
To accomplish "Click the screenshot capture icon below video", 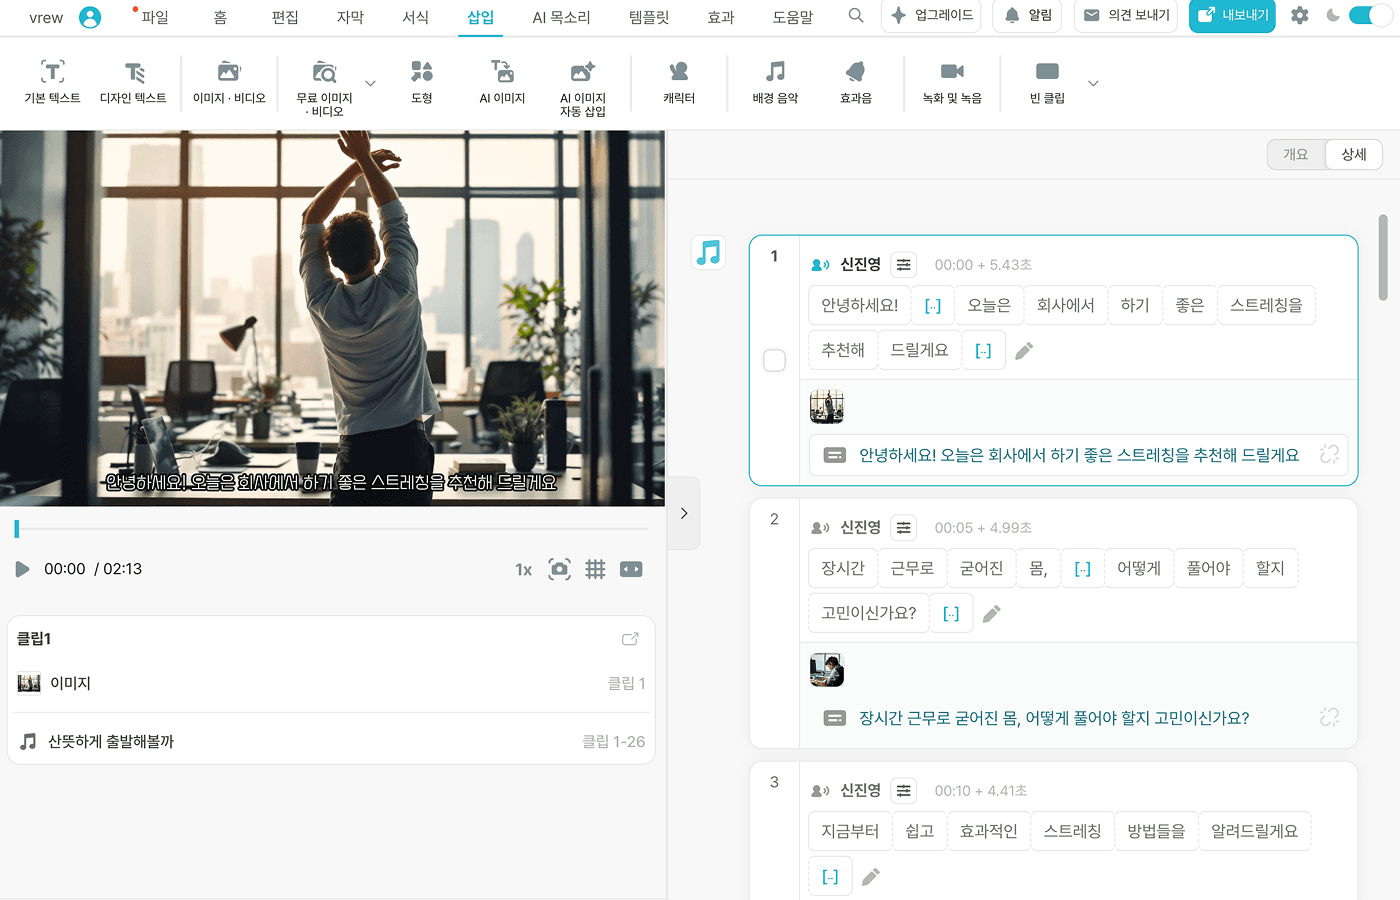I will pos(560,569).
